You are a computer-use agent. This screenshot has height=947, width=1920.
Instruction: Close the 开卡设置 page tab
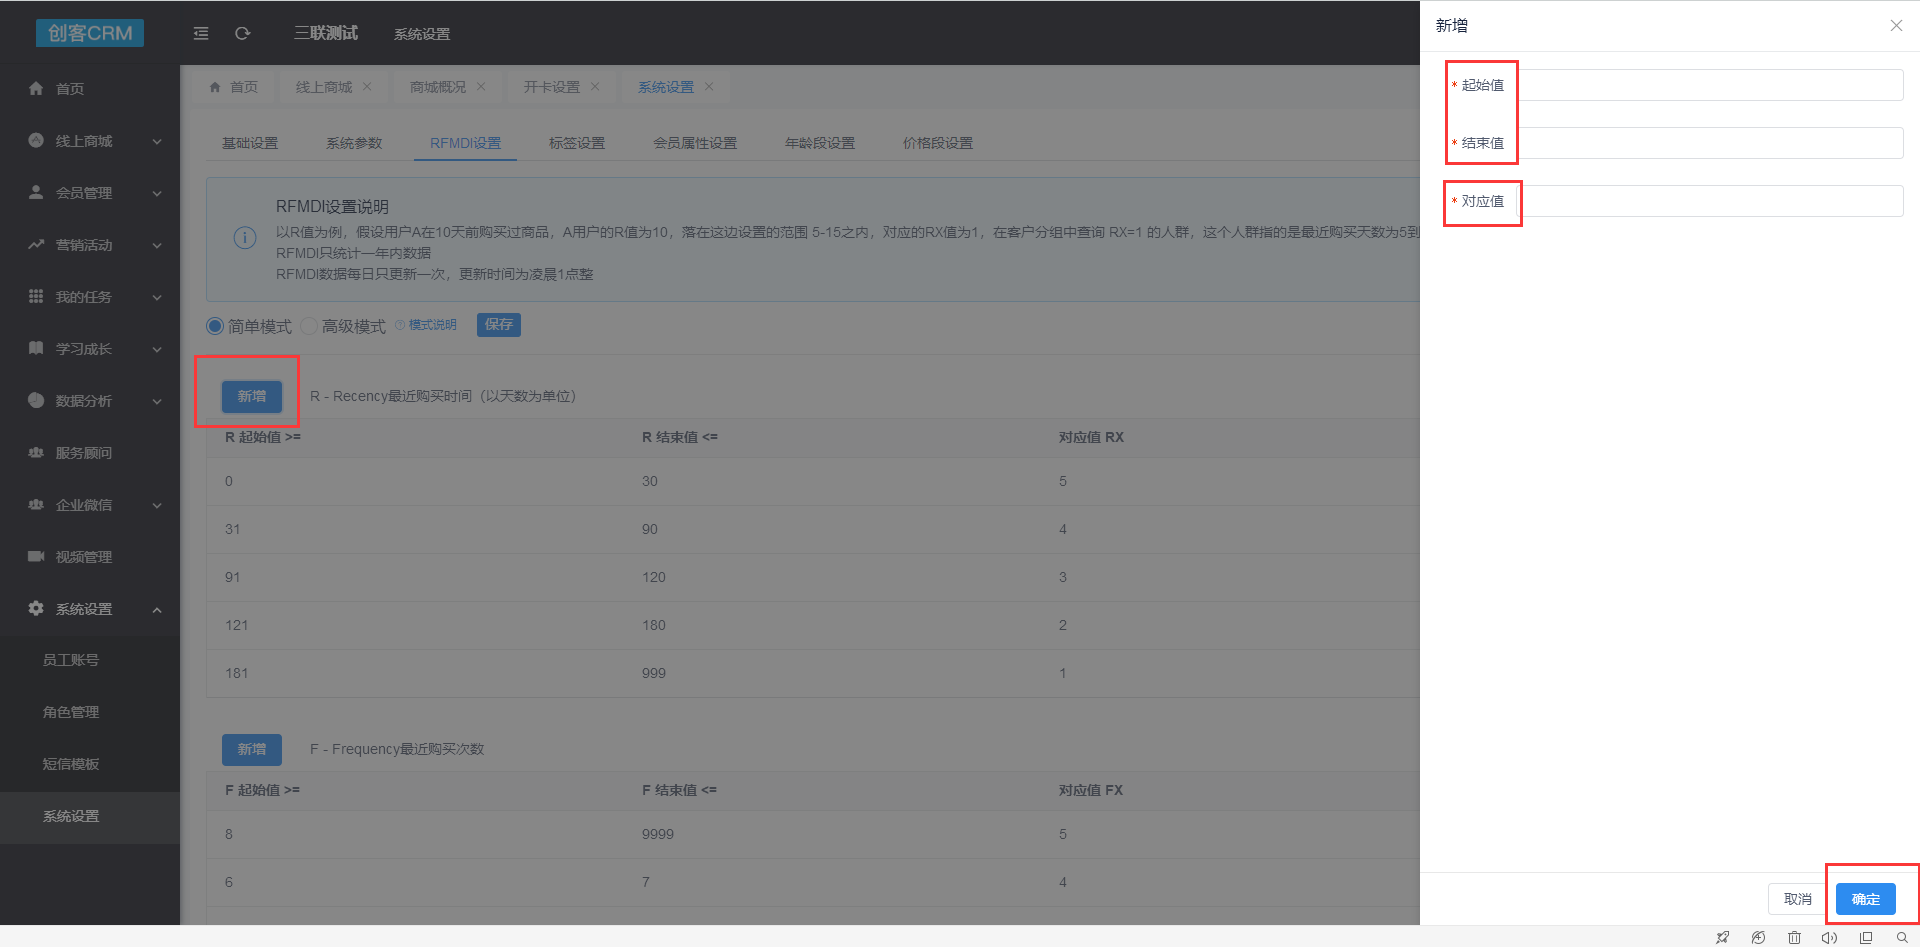click(x=595, y=87)
